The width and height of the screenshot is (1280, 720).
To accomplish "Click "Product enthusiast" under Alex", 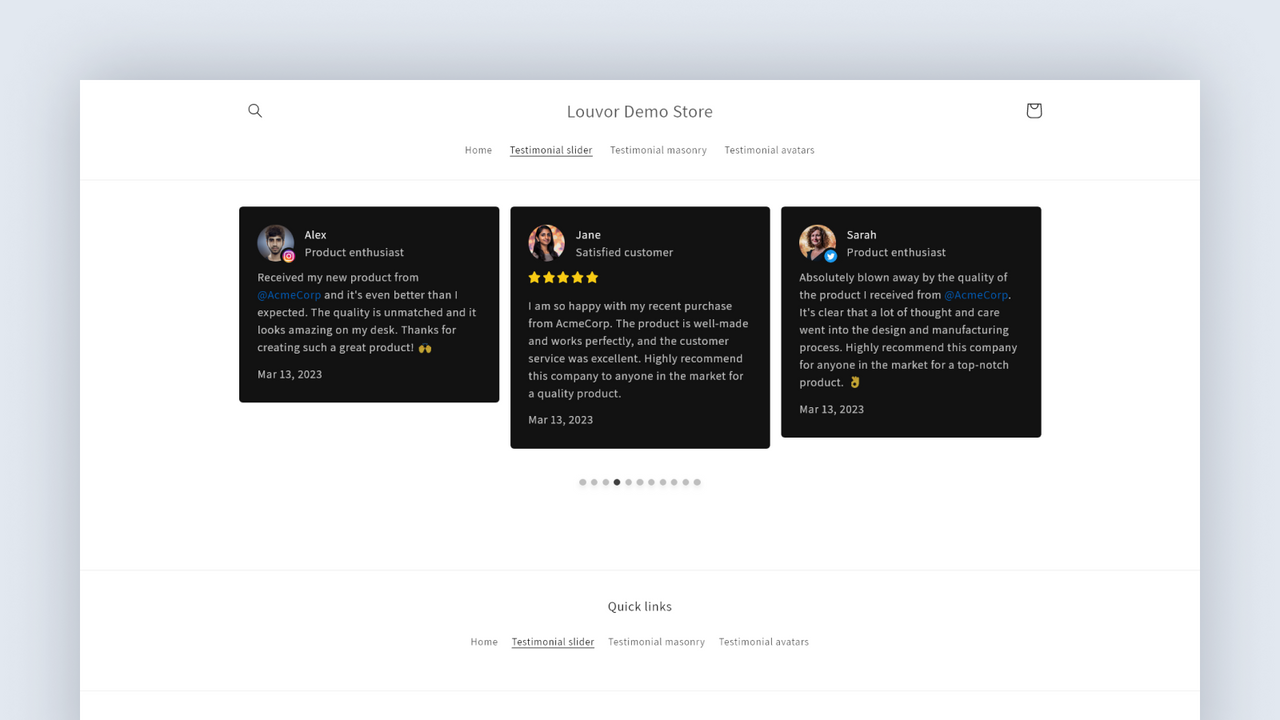I will 354,253.
